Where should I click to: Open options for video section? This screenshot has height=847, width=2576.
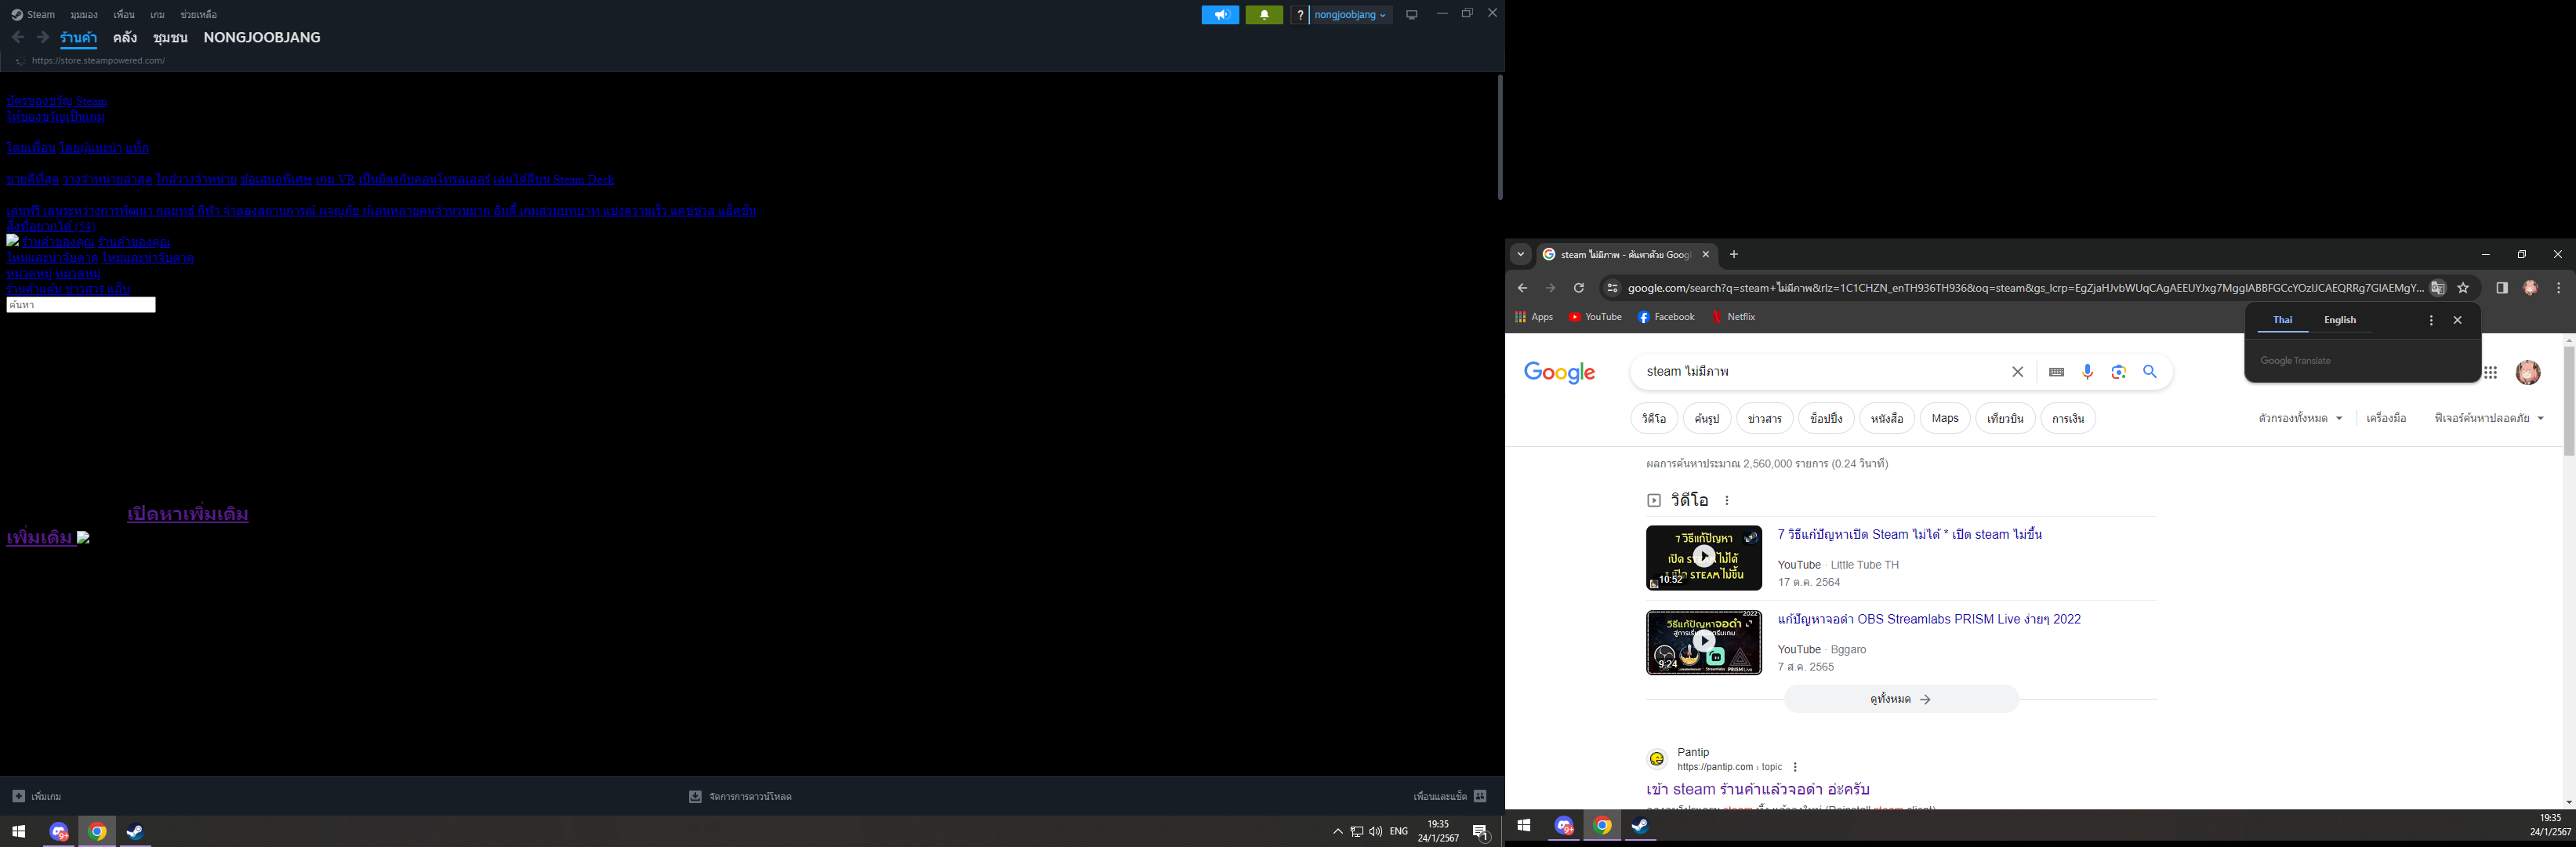1727,500
